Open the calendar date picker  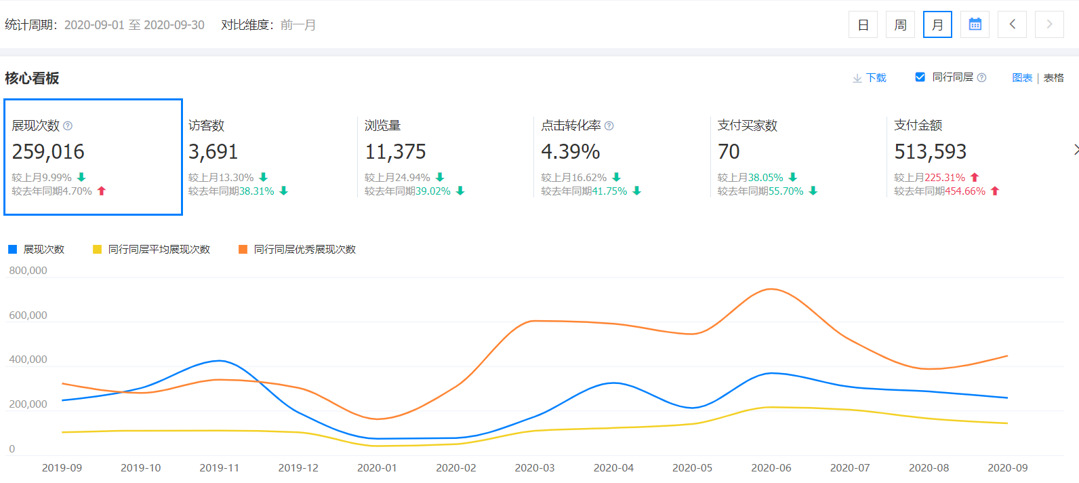tap(974, 25)
